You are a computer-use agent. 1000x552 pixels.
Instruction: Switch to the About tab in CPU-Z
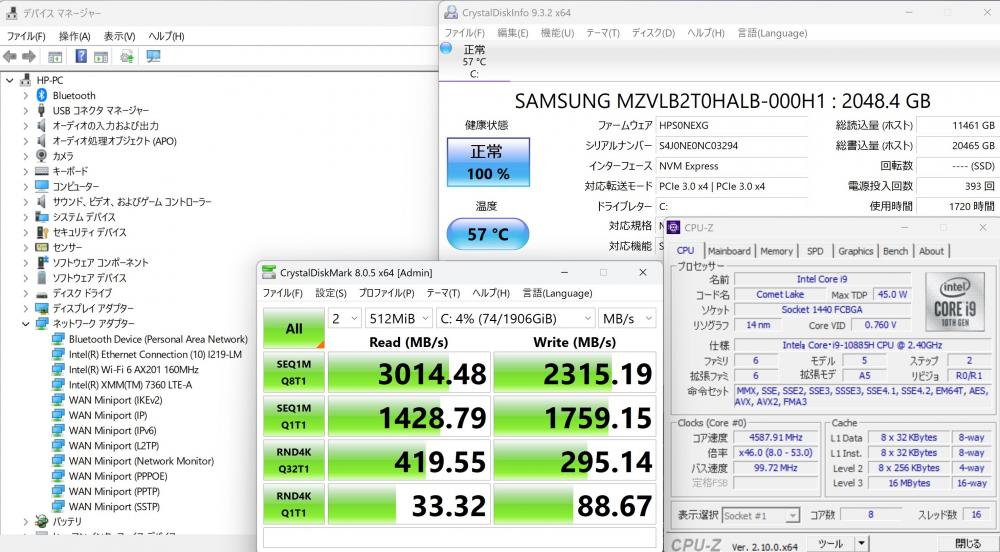(931, 251)
